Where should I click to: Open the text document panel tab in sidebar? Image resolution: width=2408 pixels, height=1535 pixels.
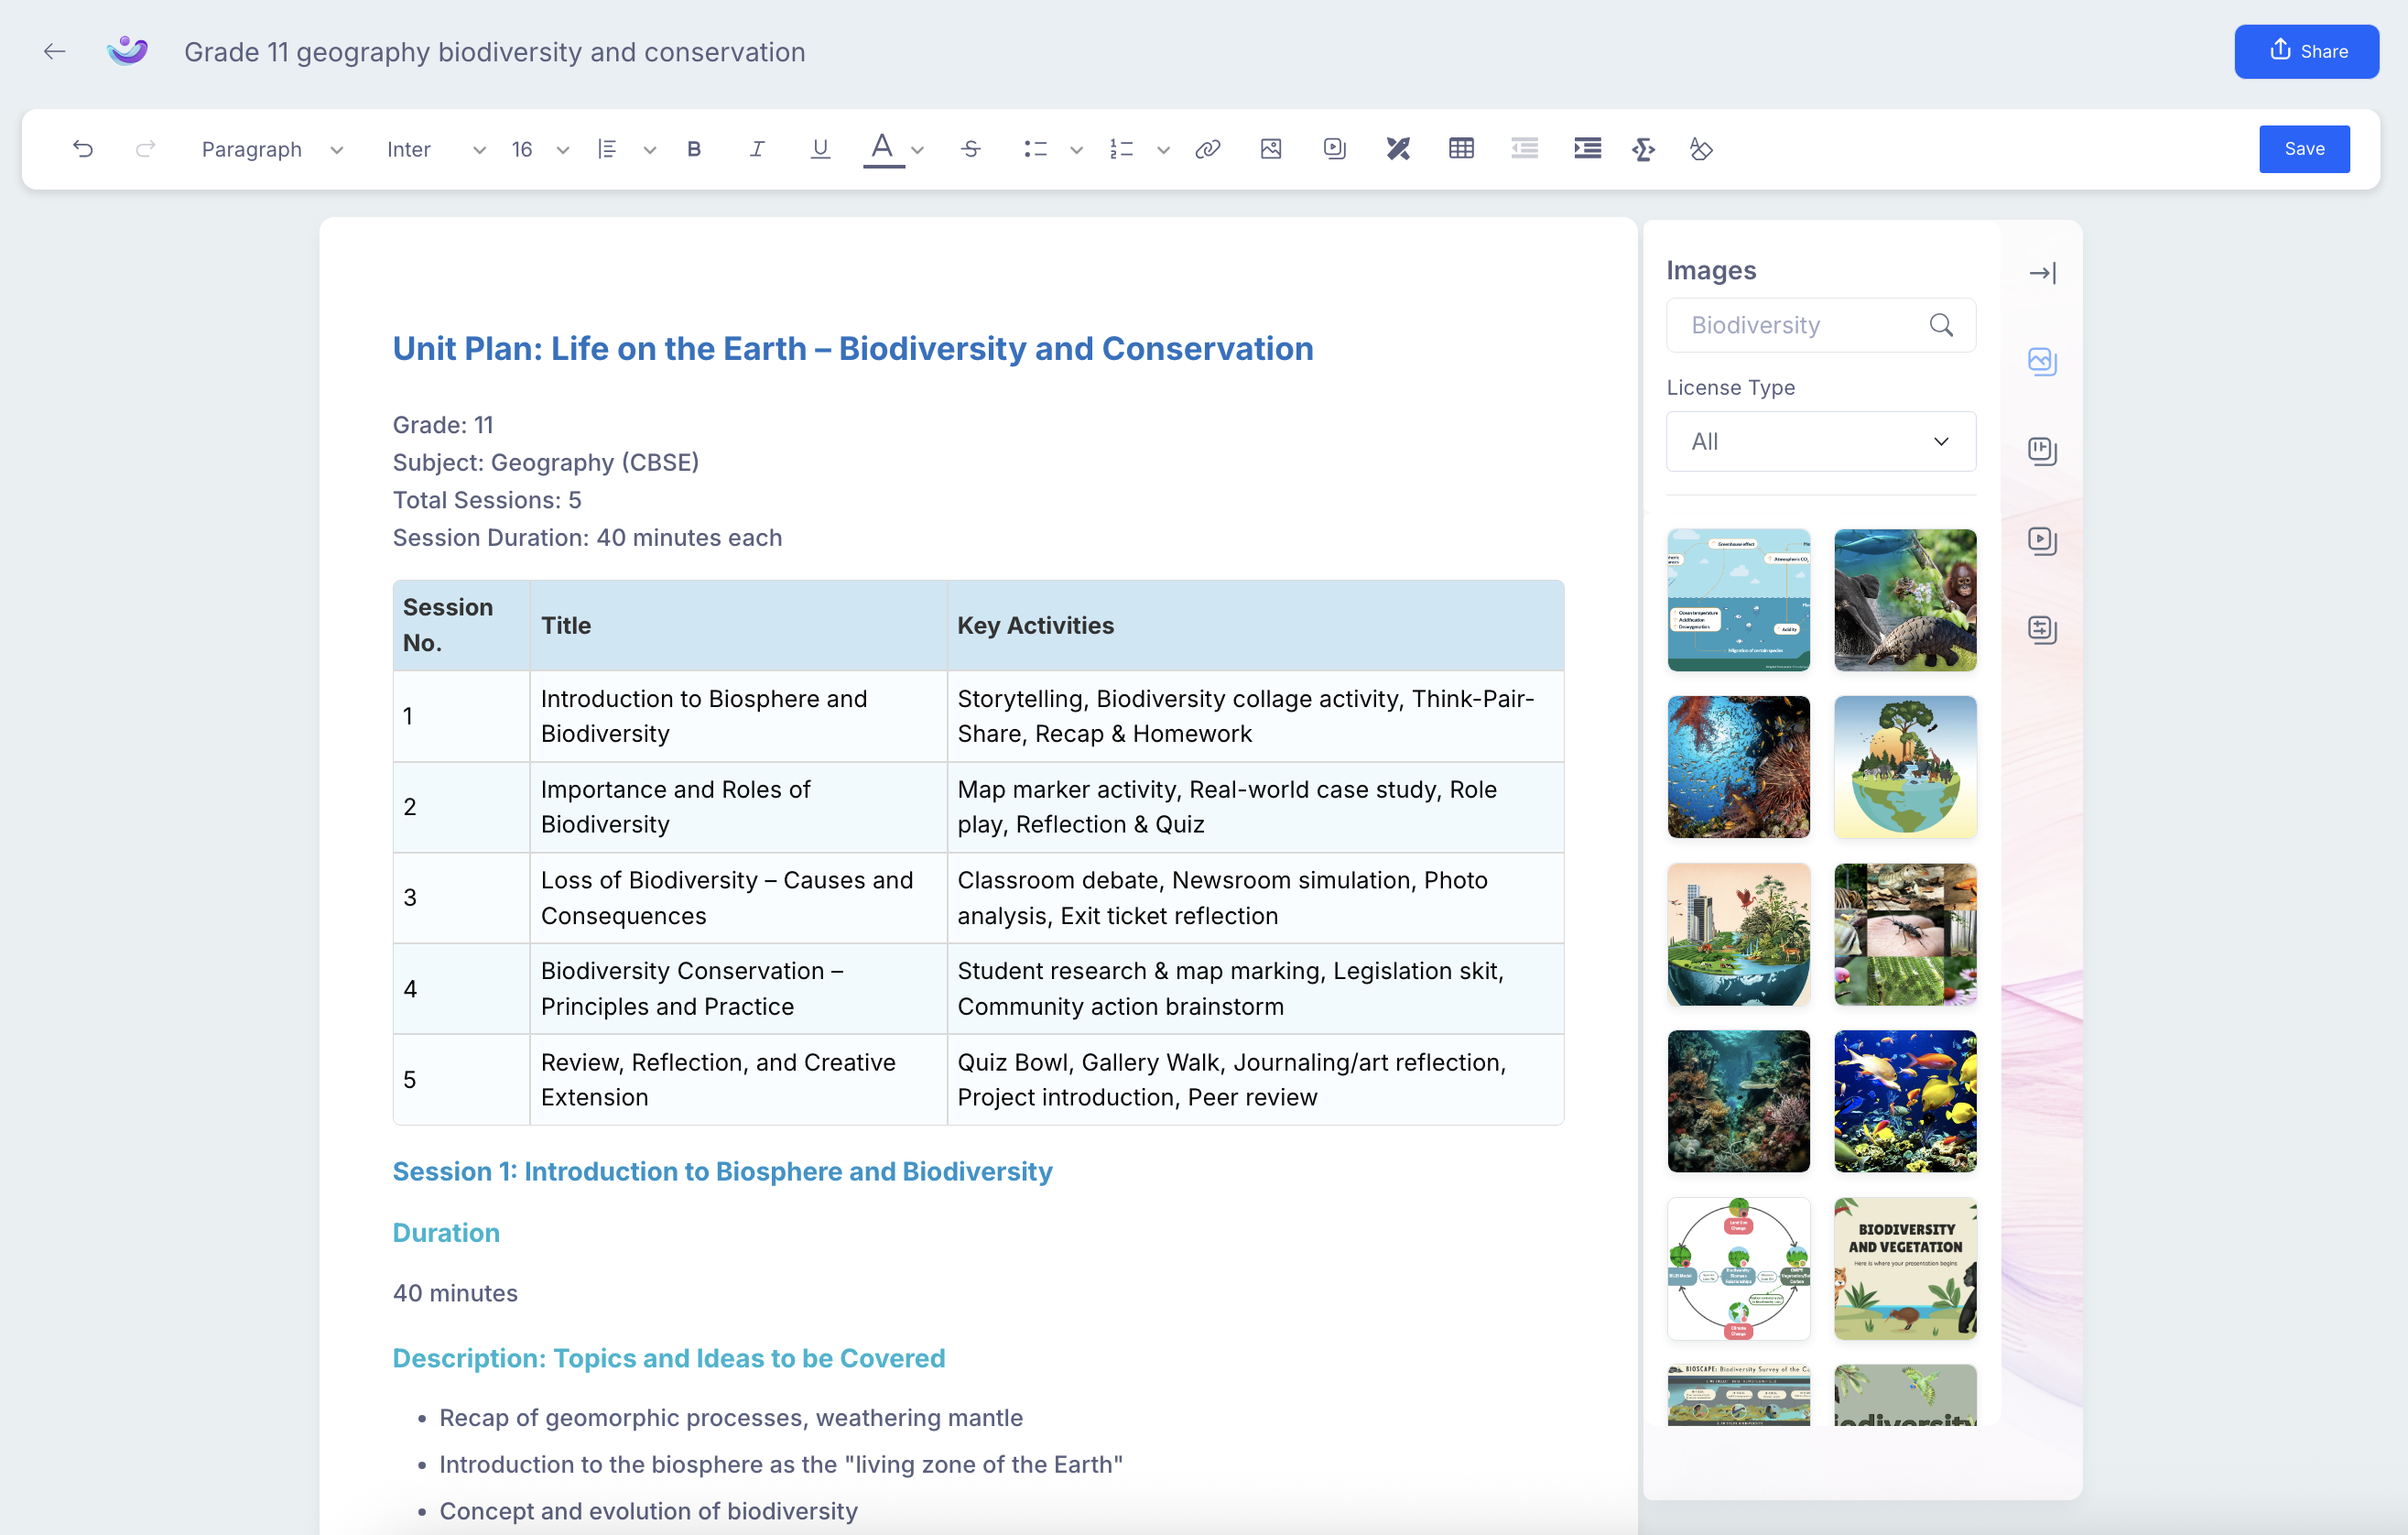(2042, 630)
